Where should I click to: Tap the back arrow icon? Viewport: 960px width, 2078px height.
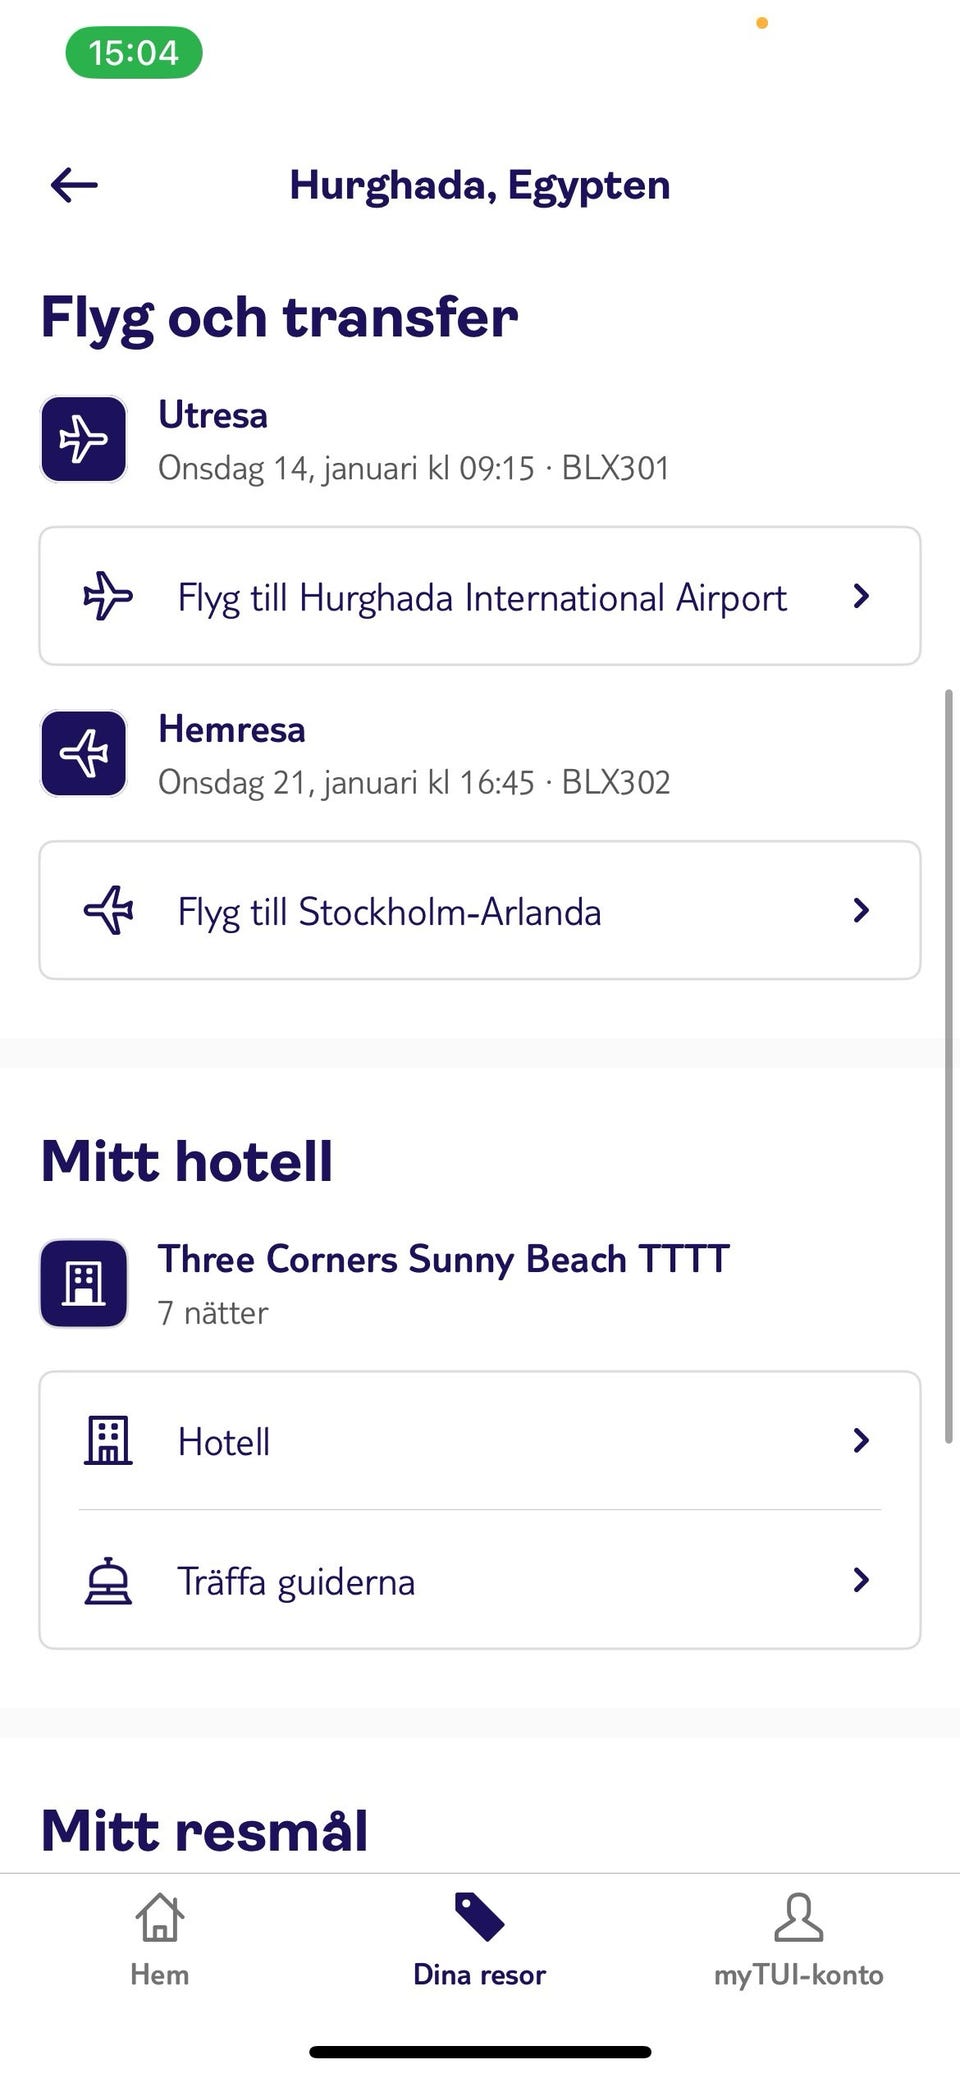point(74,185)
